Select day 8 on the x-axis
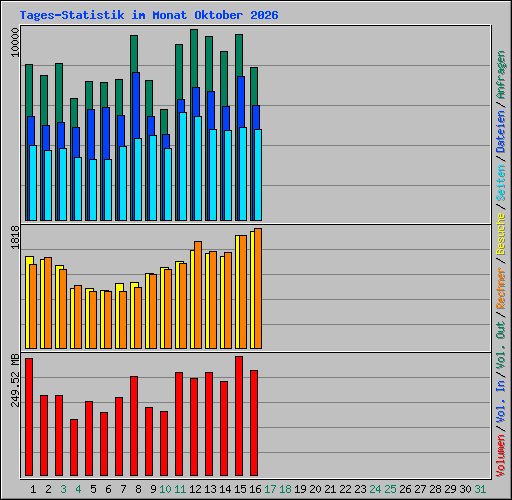The width and height of the screenshot is (512, 500). (x=138, y=489)
